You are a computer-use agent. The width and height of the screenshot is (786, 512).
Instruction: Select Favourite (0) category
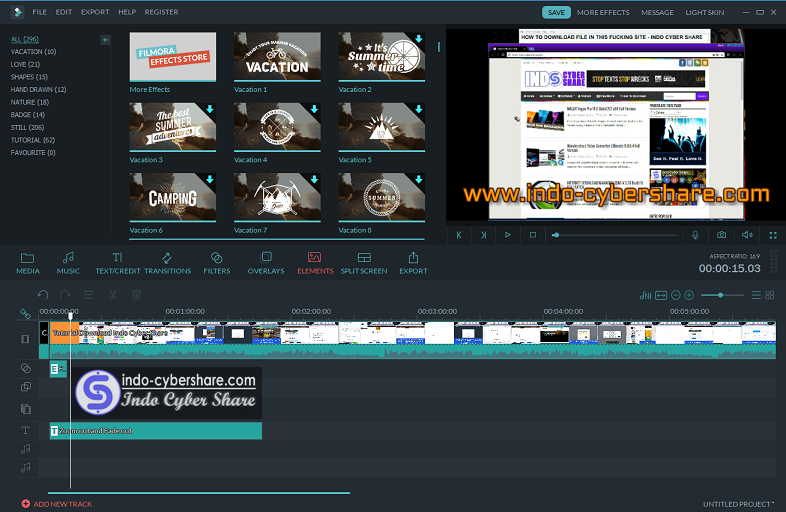point(33,152)
